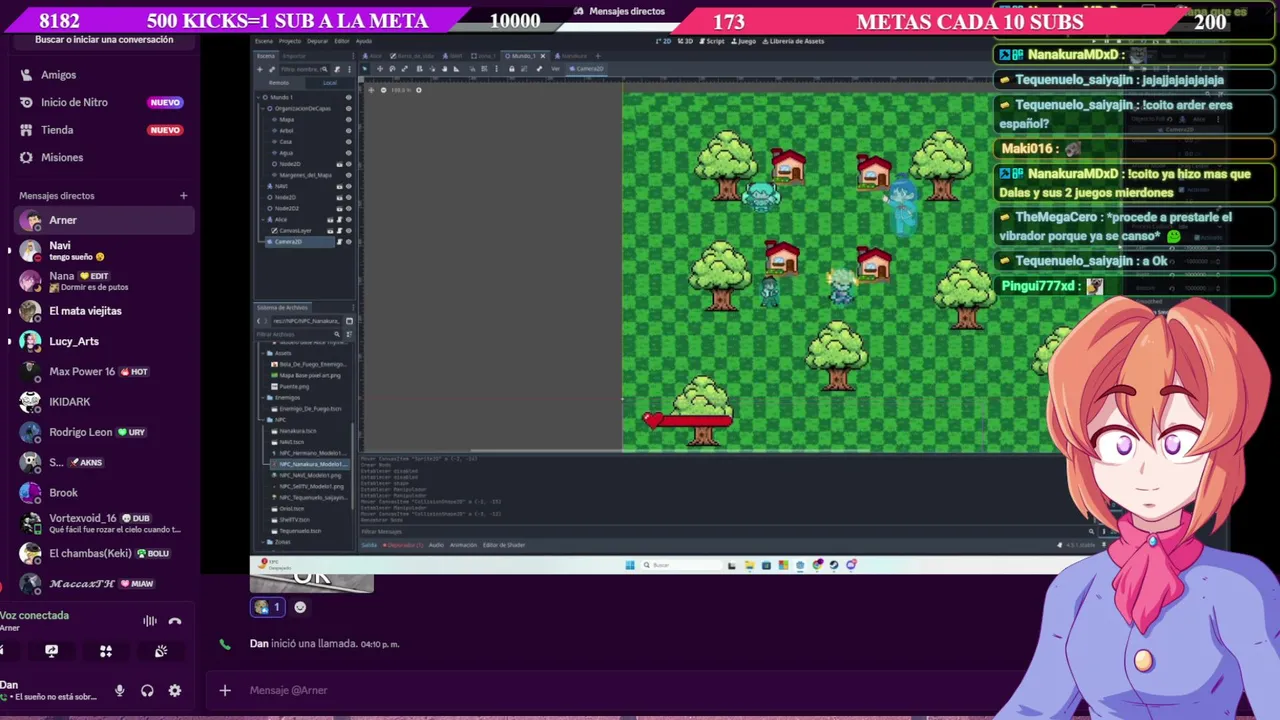Collapse the OrganizacionDeCapas tree node

(x=264, y=108)
